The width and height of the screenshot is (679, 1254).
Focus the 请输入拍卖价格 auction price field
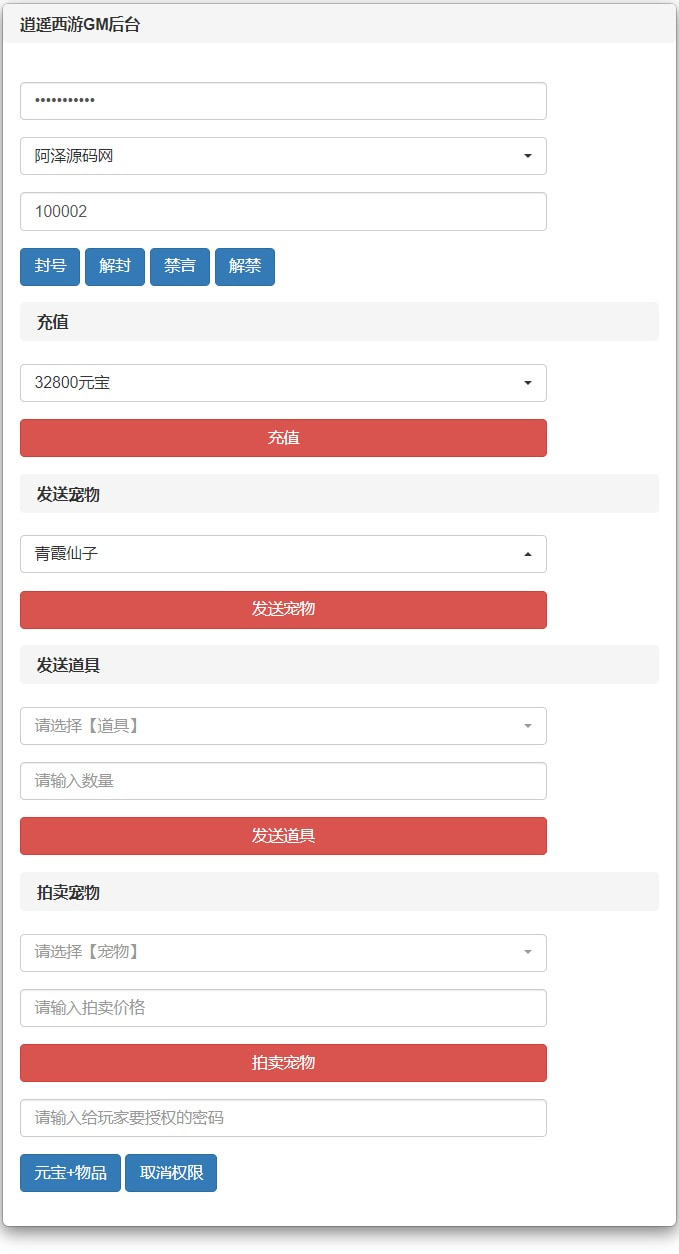[283, 1008]
